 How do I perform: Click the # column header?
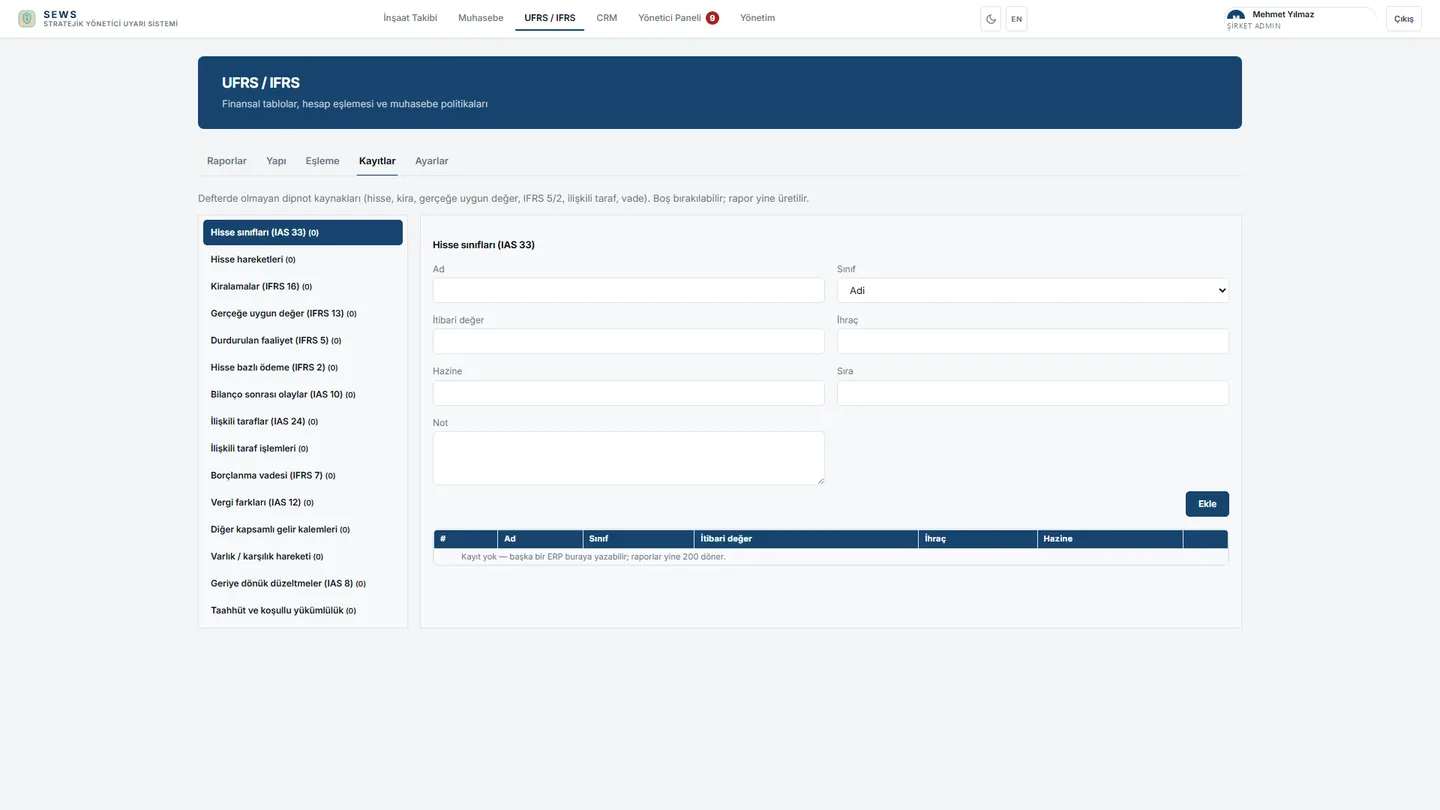(x=466, y=539)
